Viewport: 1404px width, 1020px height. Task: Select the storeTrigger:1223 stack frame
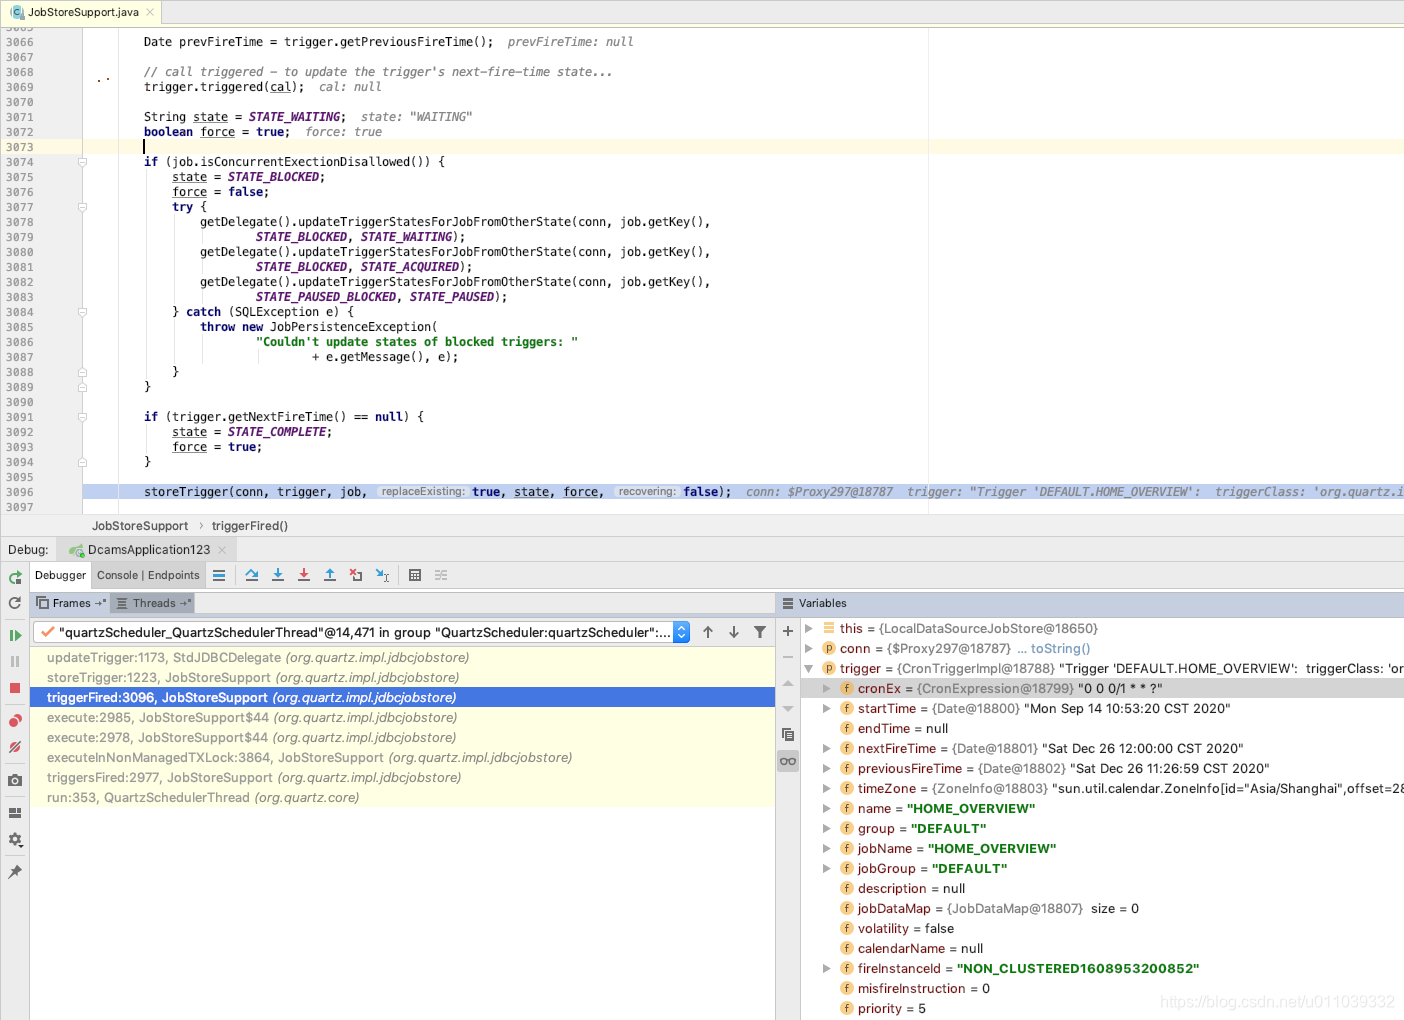click(x=402, y=678)
